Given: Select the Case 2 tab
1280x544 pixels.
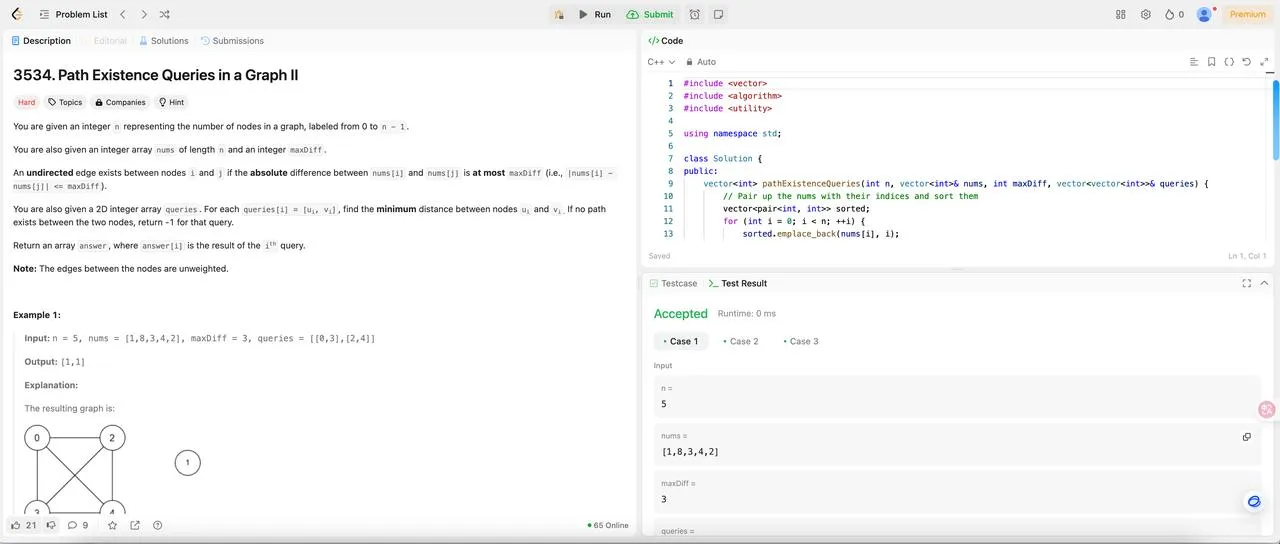Looking at the screenshot, I should [741, 341].
